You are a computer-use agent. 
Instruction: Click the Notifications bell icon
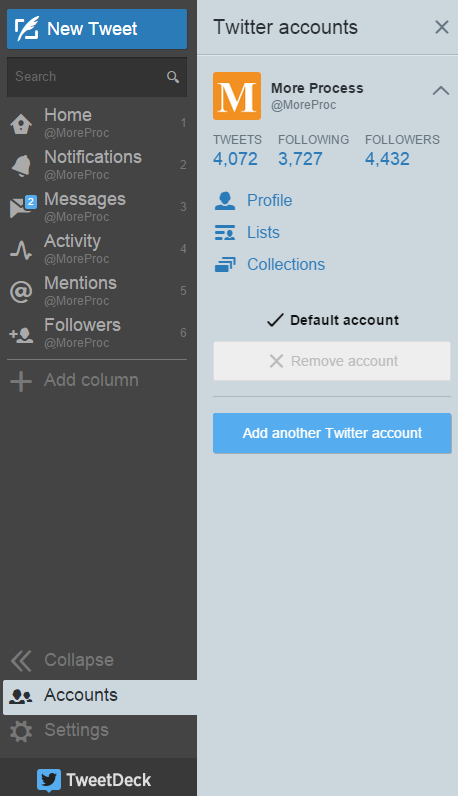pyautogui.click(x=21, y=165)
